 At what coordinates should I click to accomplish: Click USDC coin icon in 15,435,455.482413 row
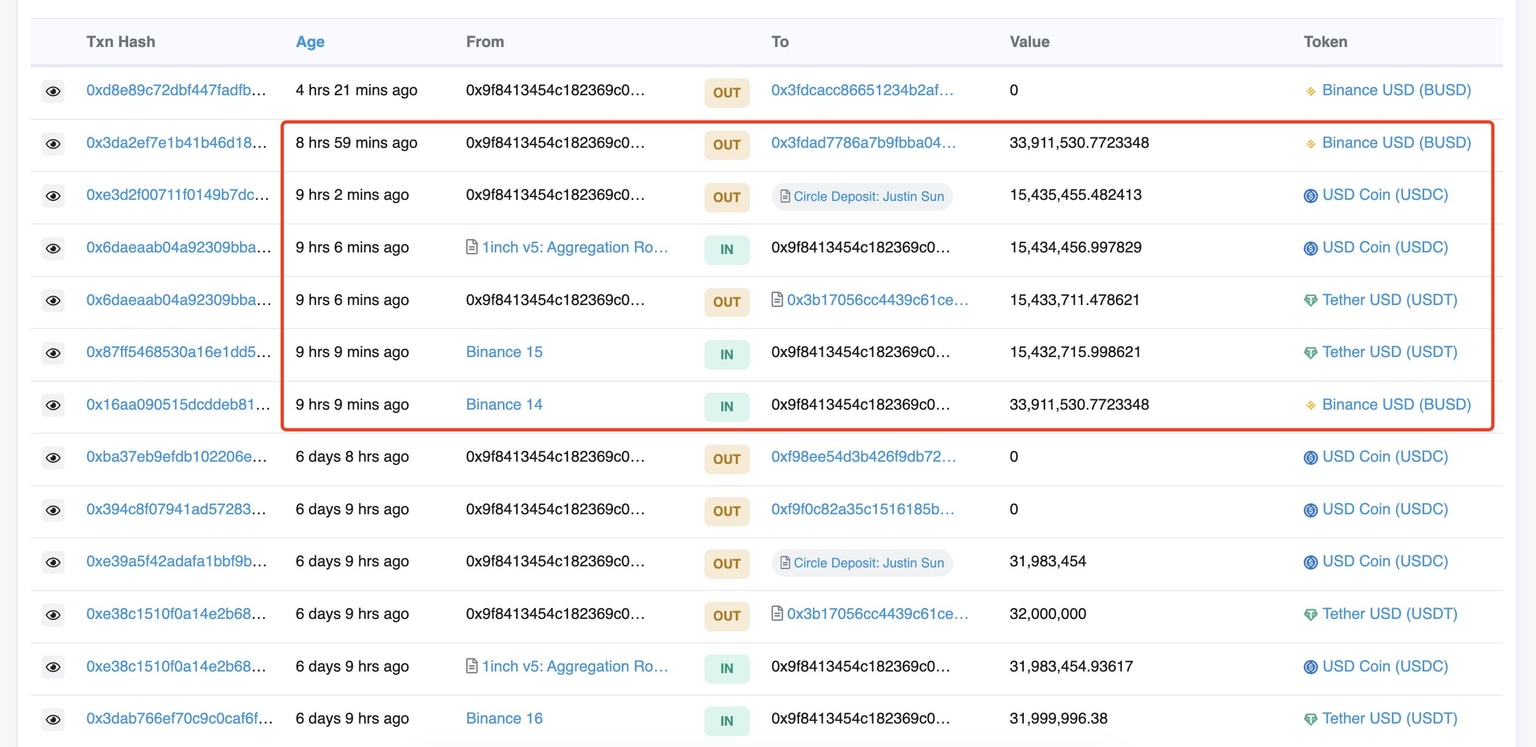pyautogui.click(x=1310, y=196)
